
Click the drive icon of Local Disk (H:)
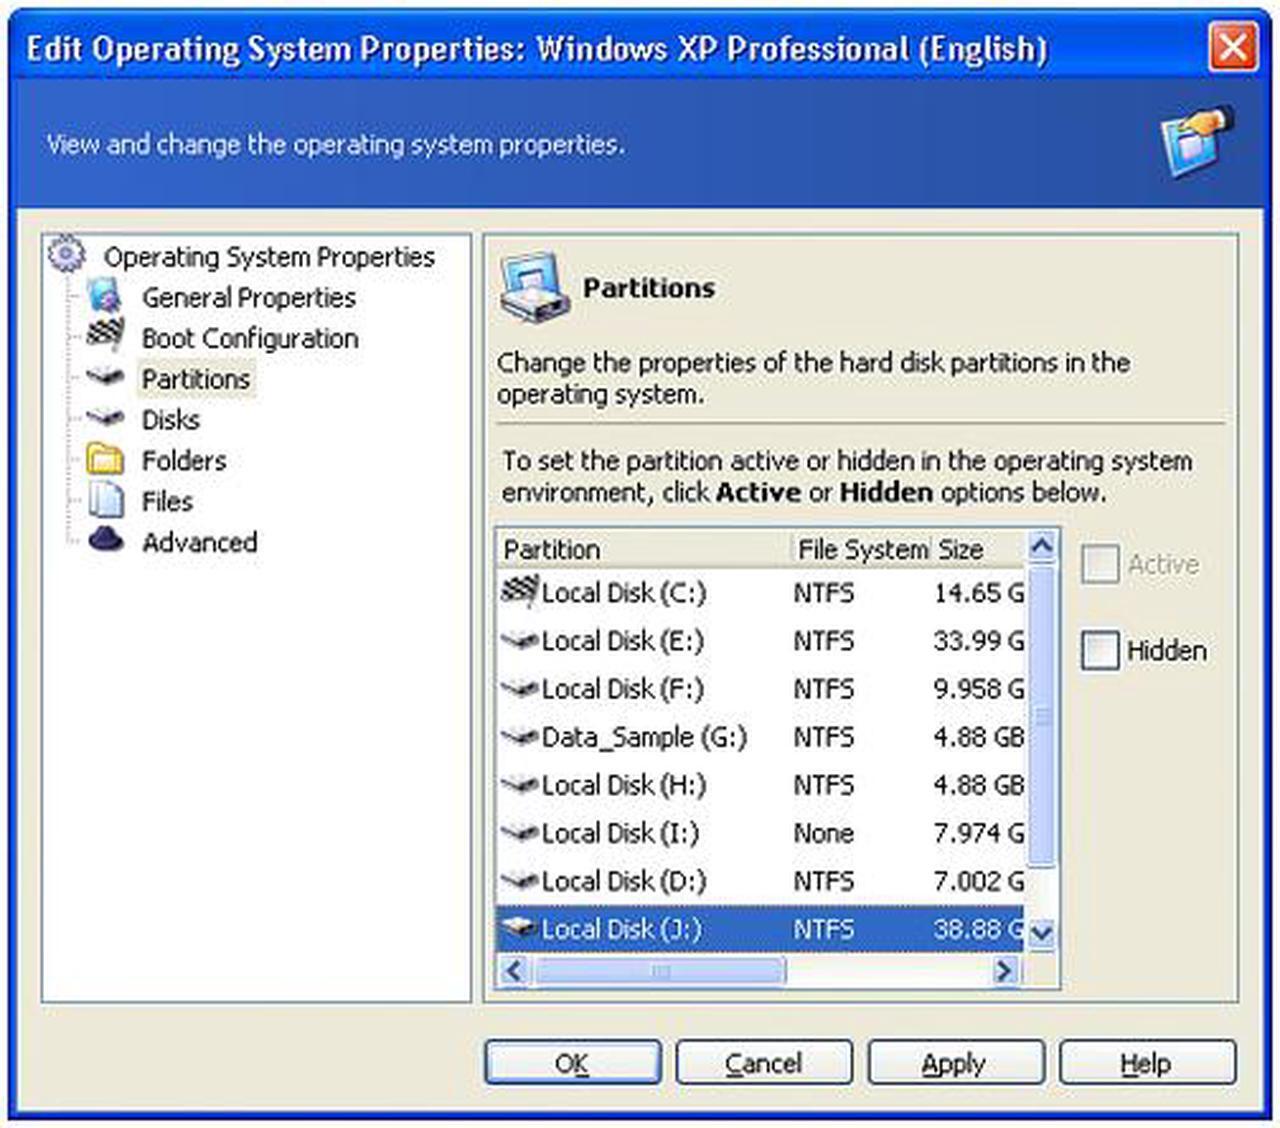tap(519, 785)
